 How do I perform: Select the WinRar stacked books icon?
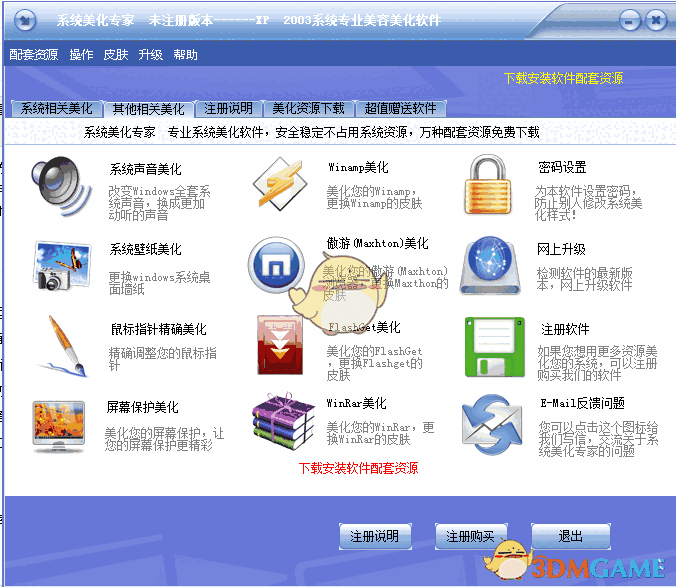283,421
